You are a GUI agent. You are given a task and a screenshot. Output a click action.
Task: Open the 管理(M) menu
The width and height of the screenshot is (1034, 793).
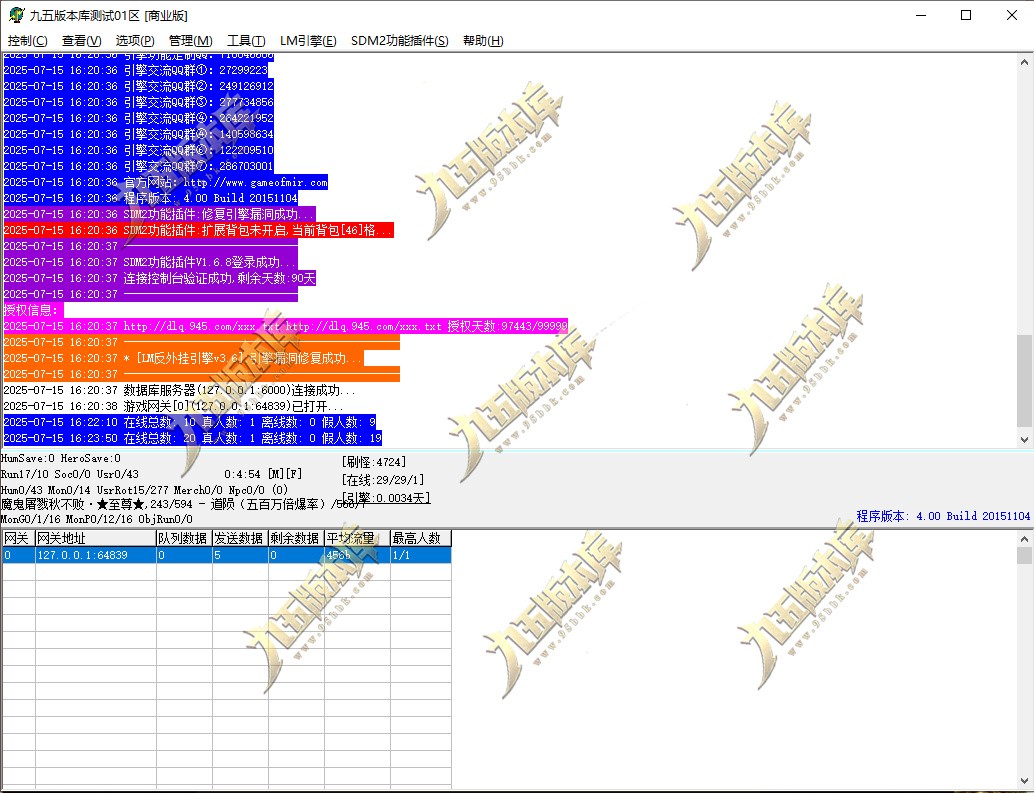pyautogui.click(x=191, y=41)
